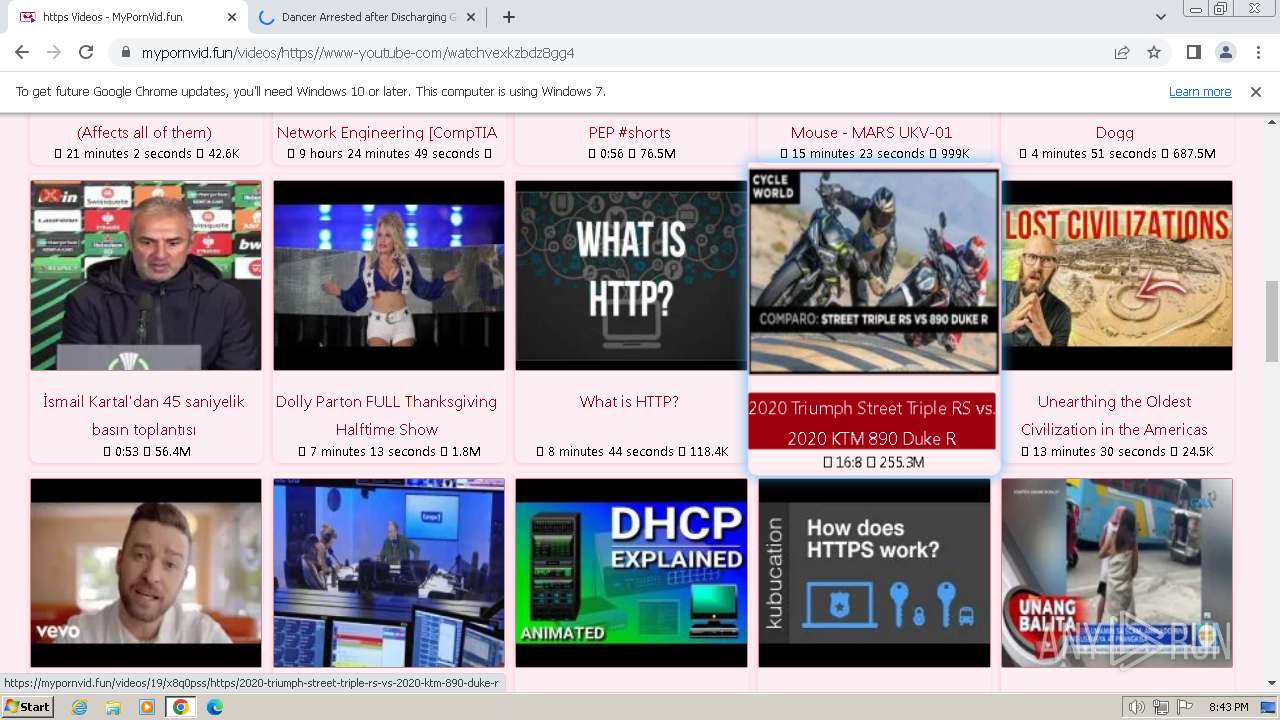Click İsmail Kartal'dan 45 saniyelik title
1280x720 pixels.
pyautogui.click(x=144, y=415)
